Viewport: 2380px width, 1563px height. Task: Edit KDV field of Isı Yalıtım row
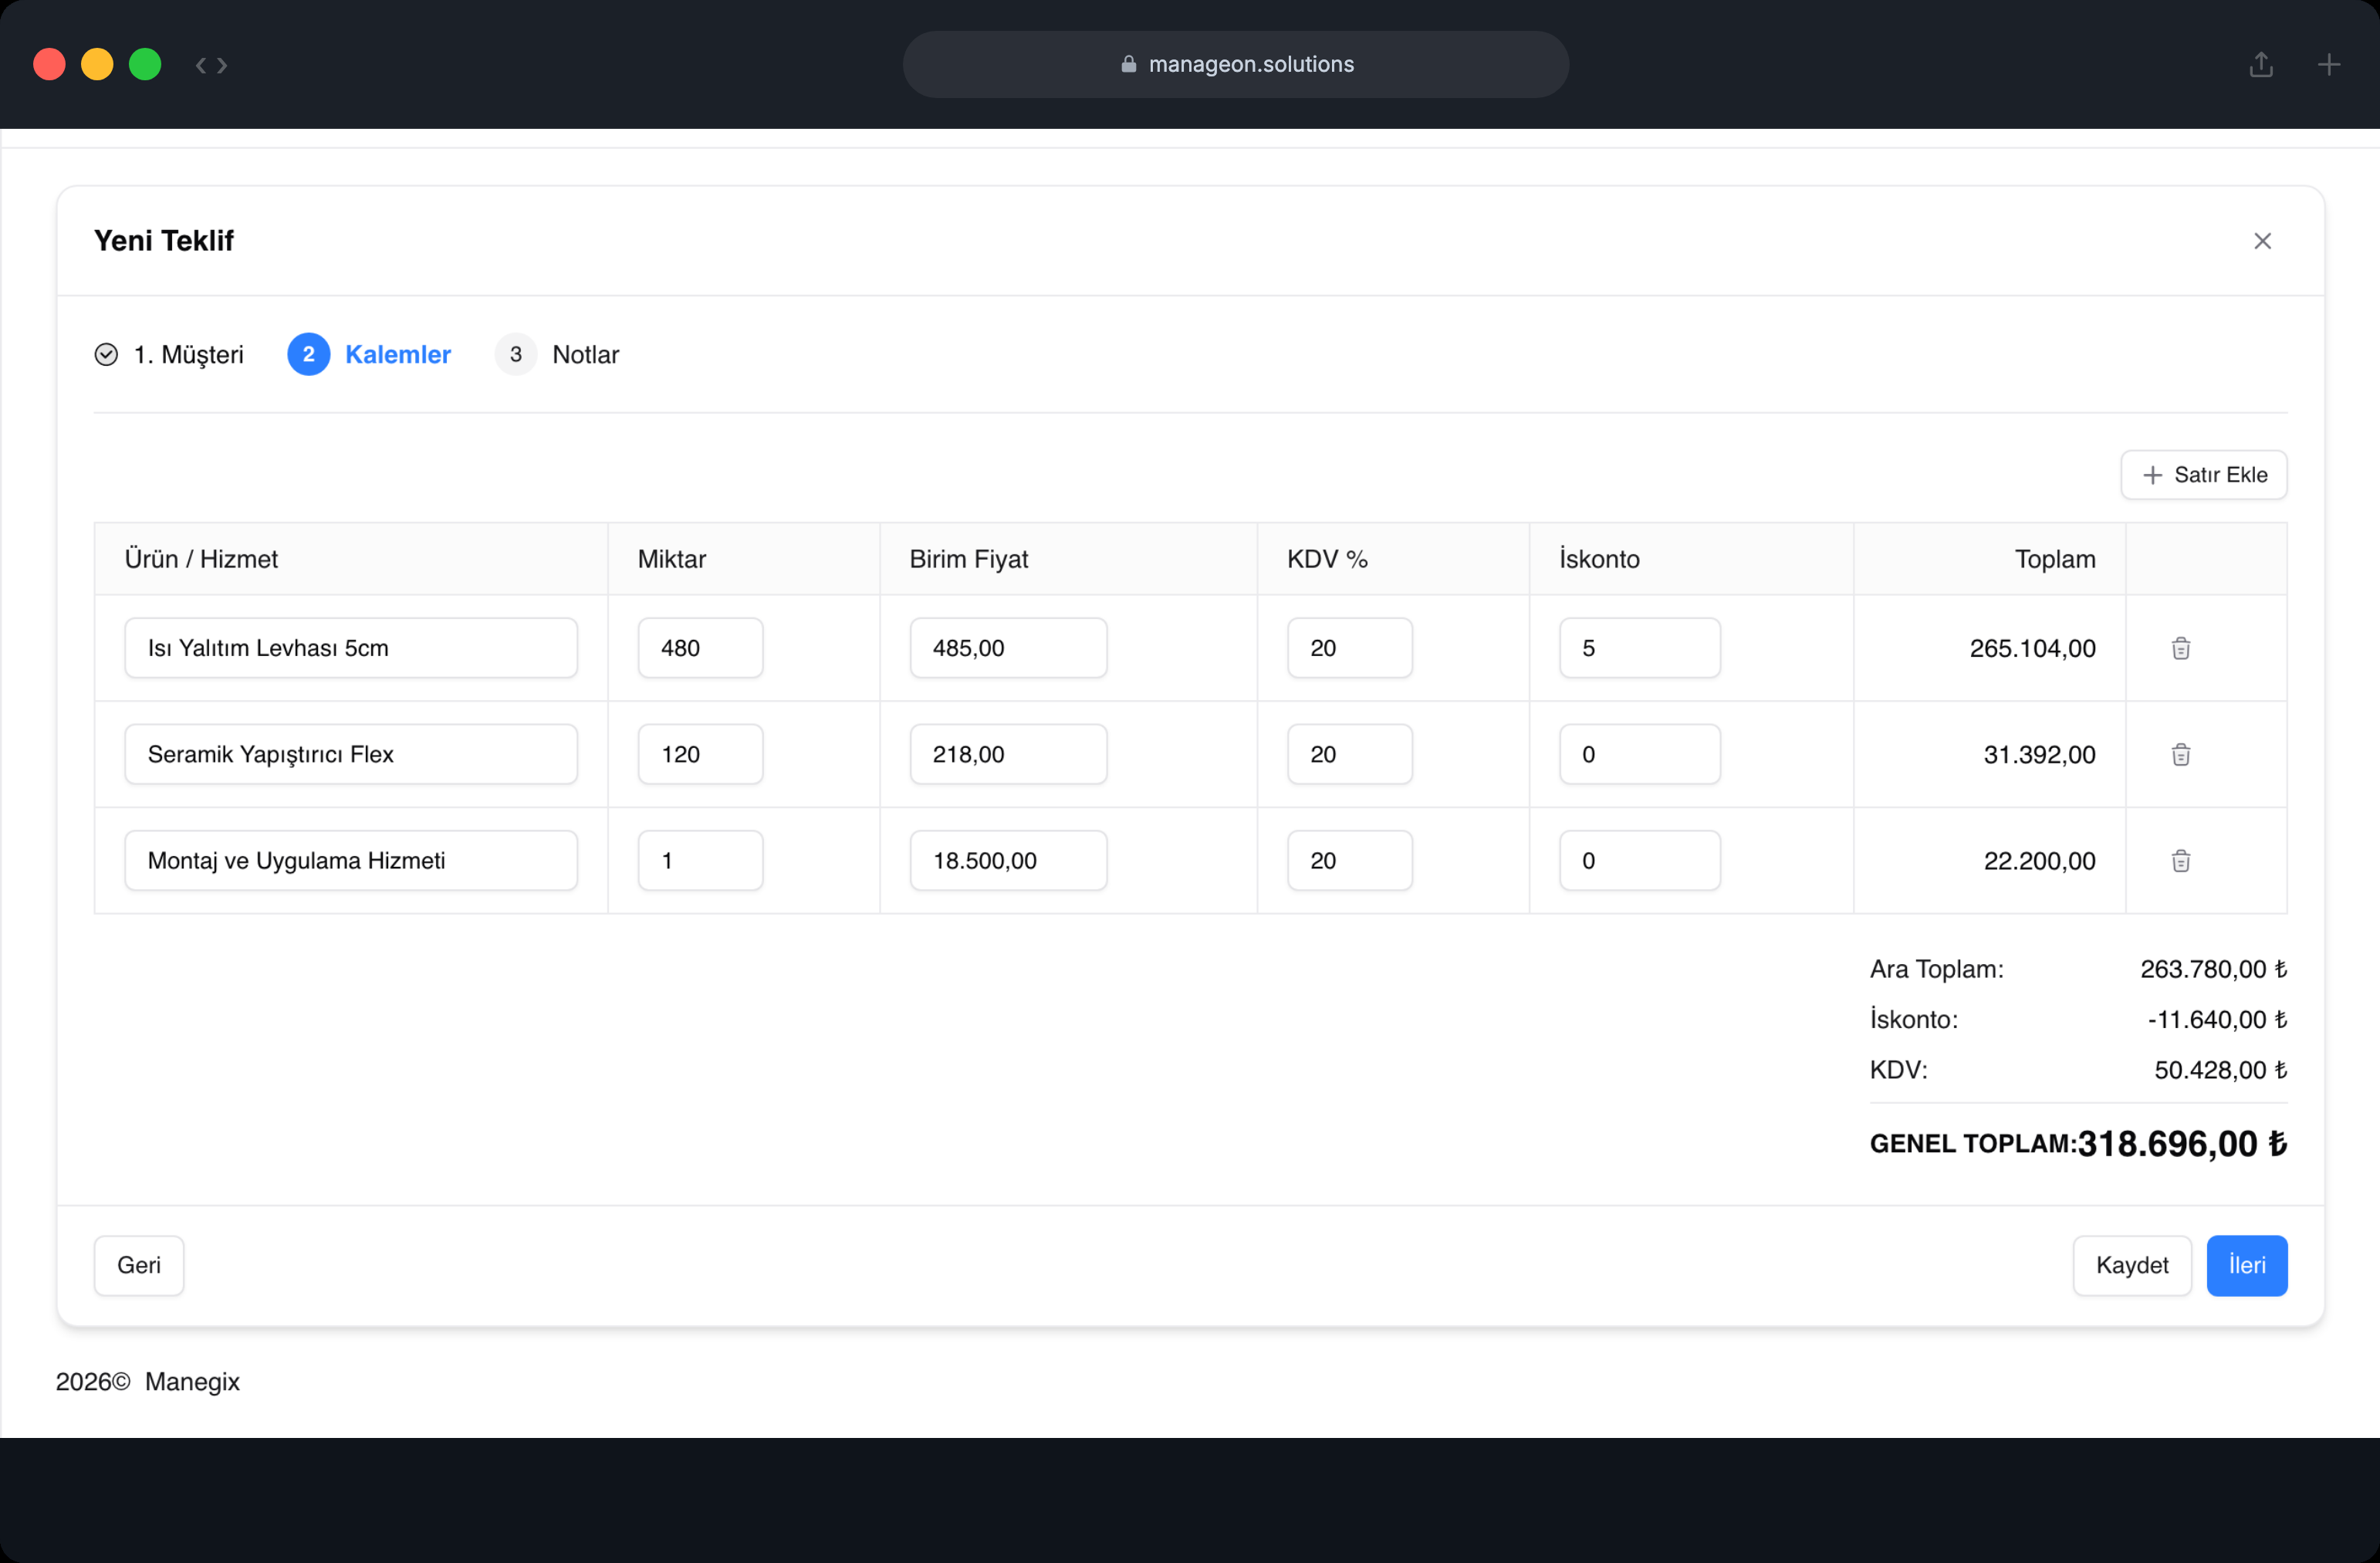tap(1349, 648)
